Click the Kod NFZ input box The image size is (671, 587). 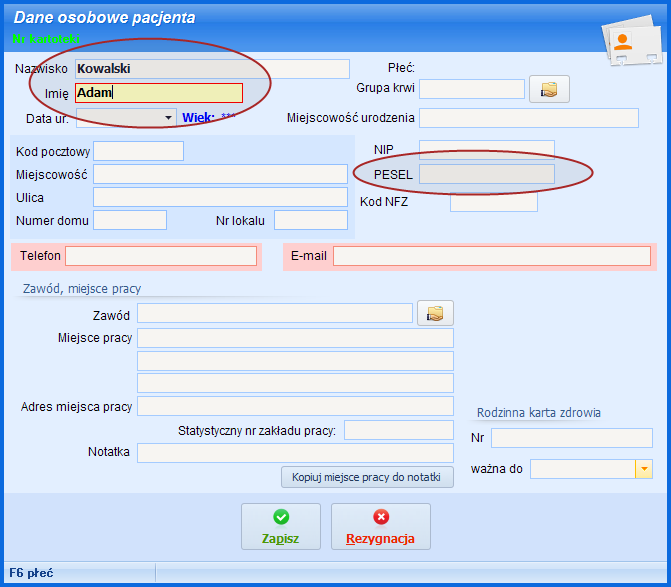(x=493, y=202)
